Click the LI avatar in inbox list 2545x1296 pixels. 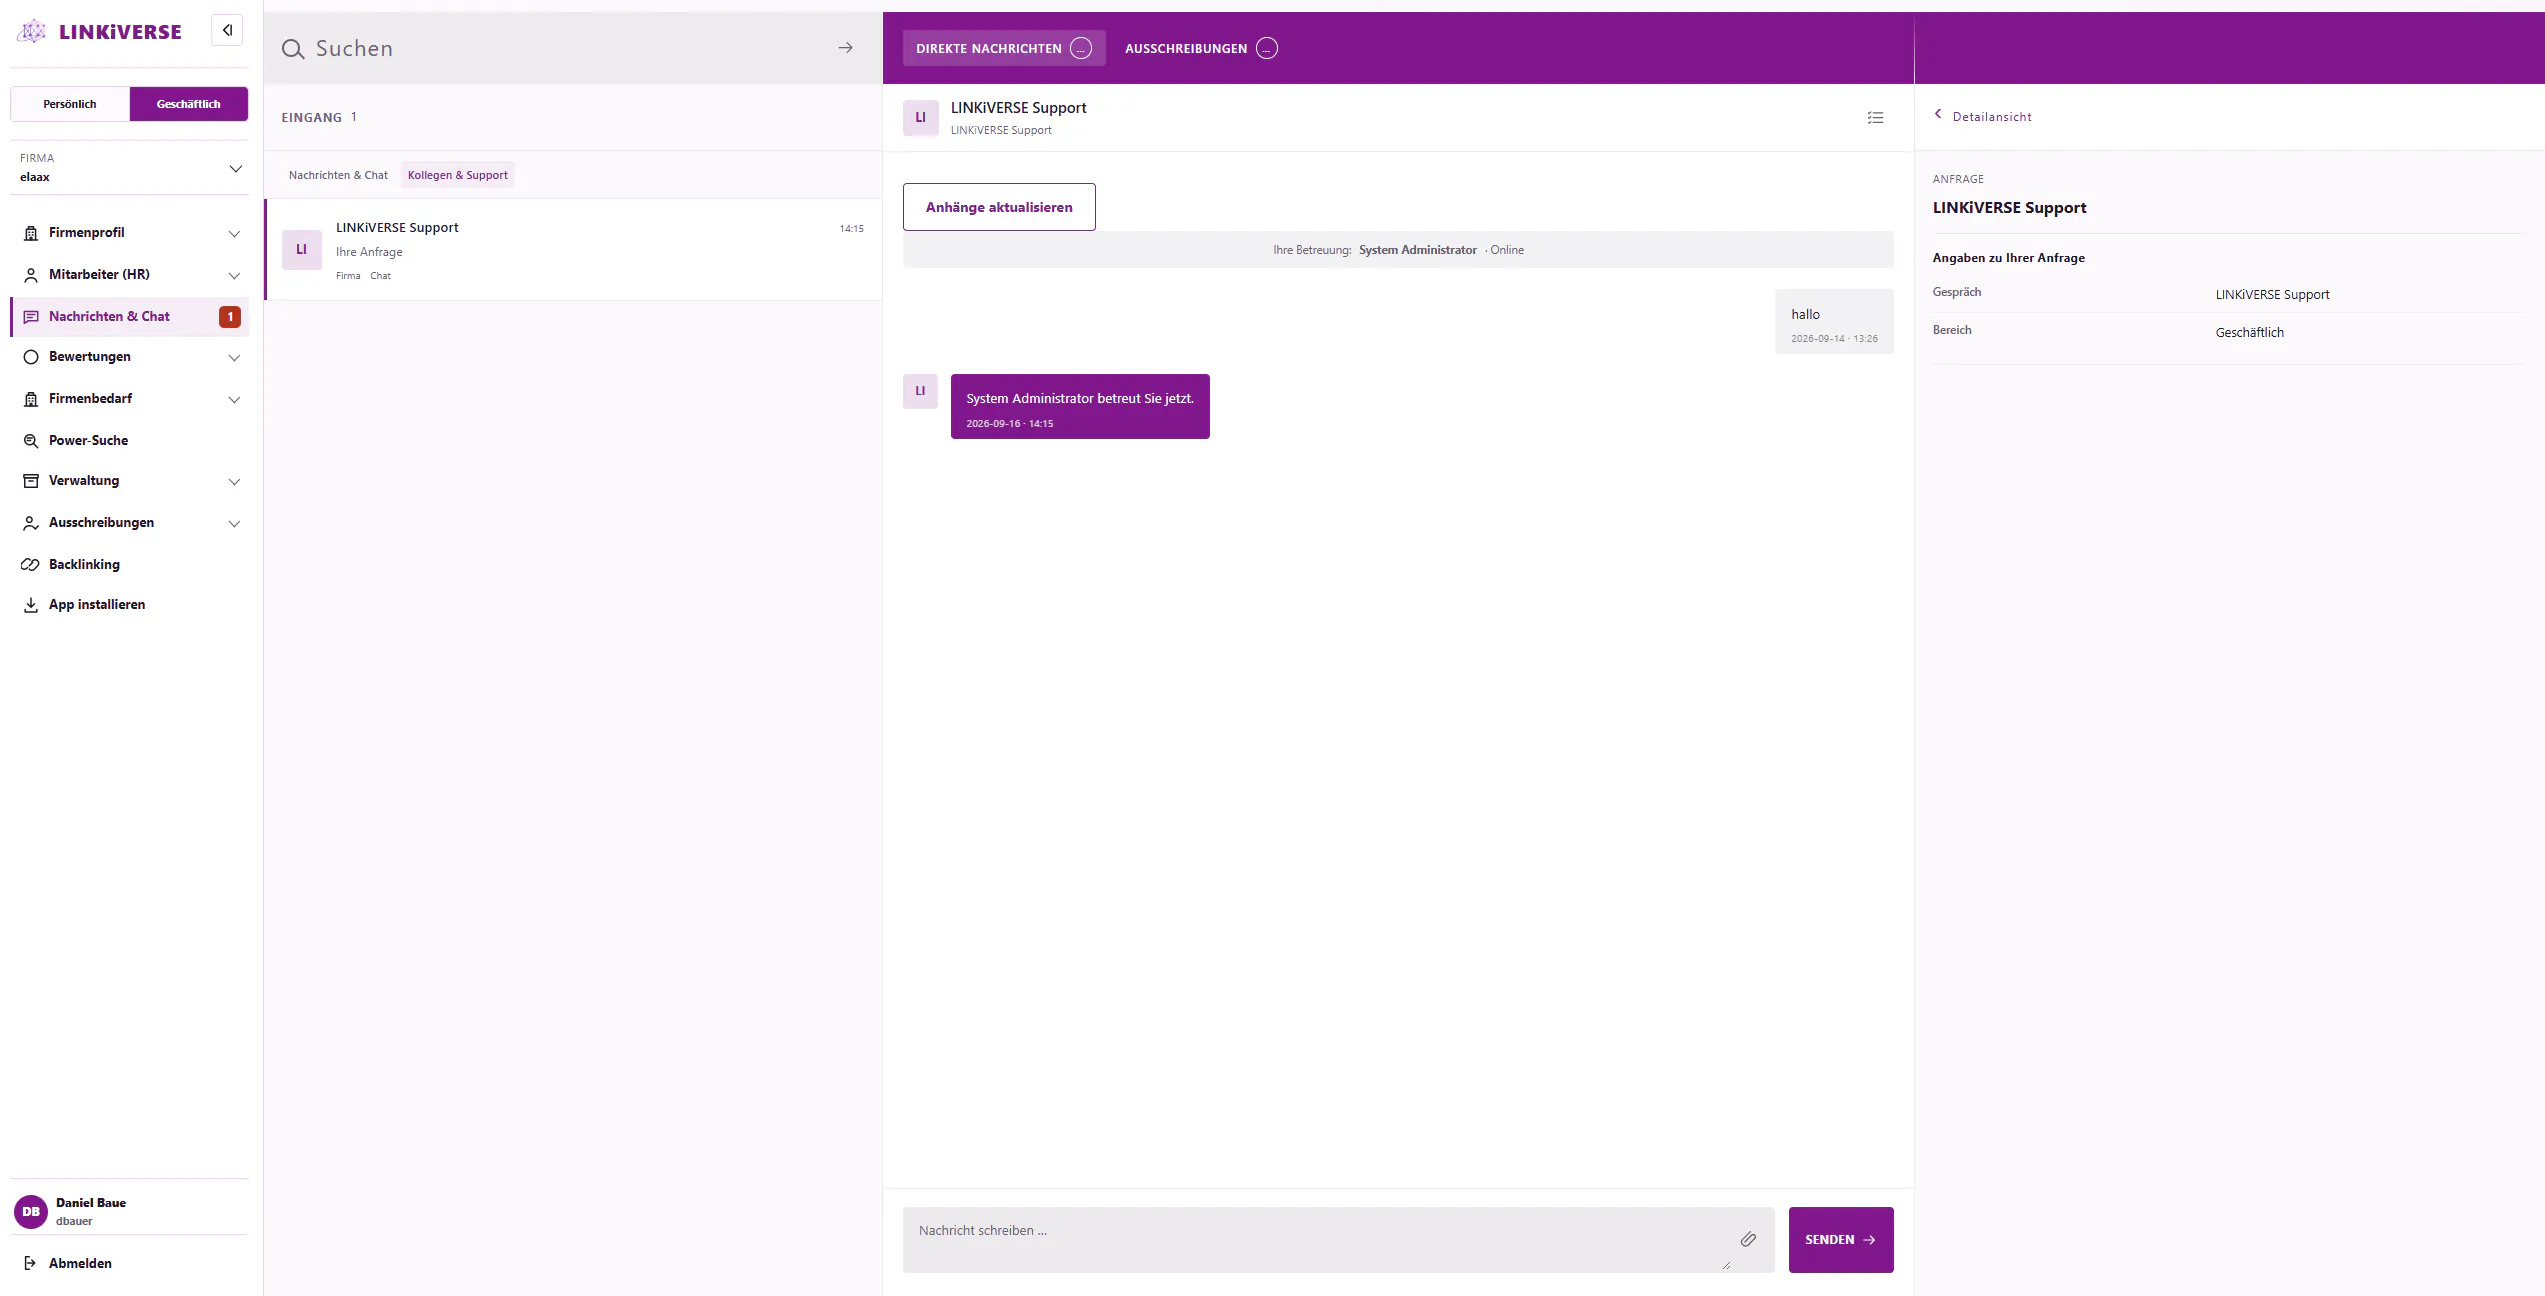(x=301, y=249)
